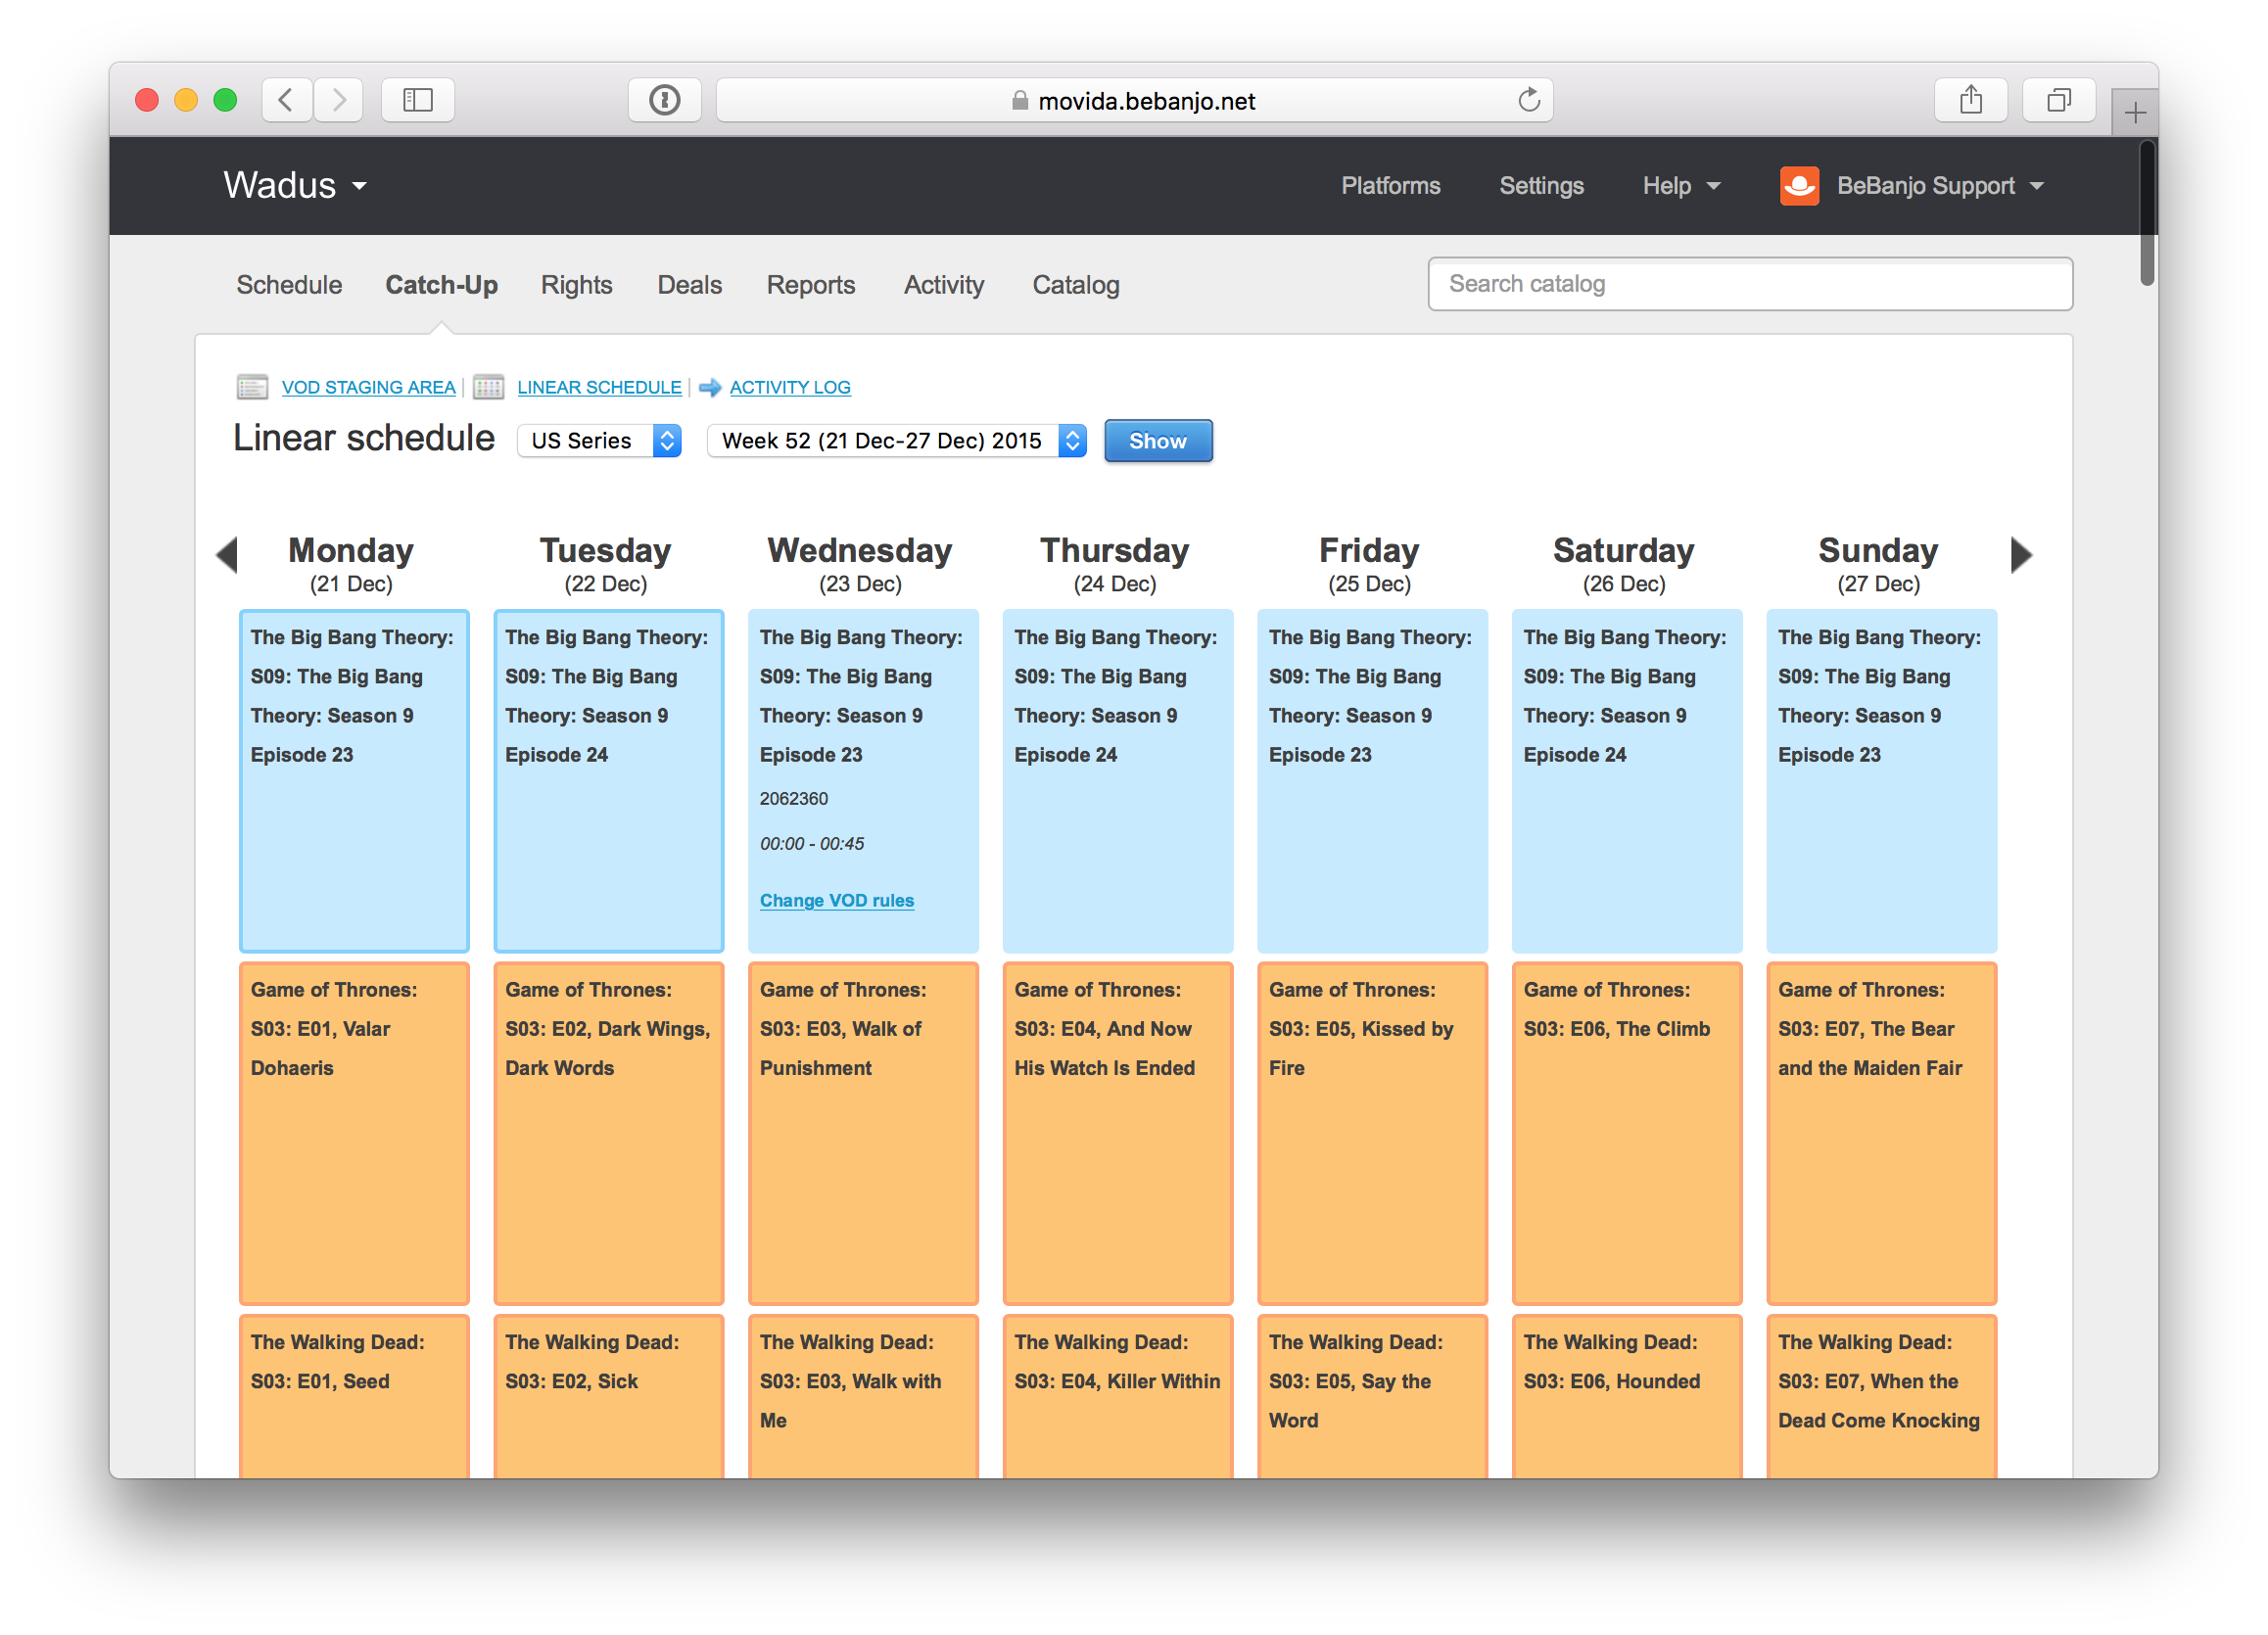Click the activity log arrow icon

coord(710,387)
